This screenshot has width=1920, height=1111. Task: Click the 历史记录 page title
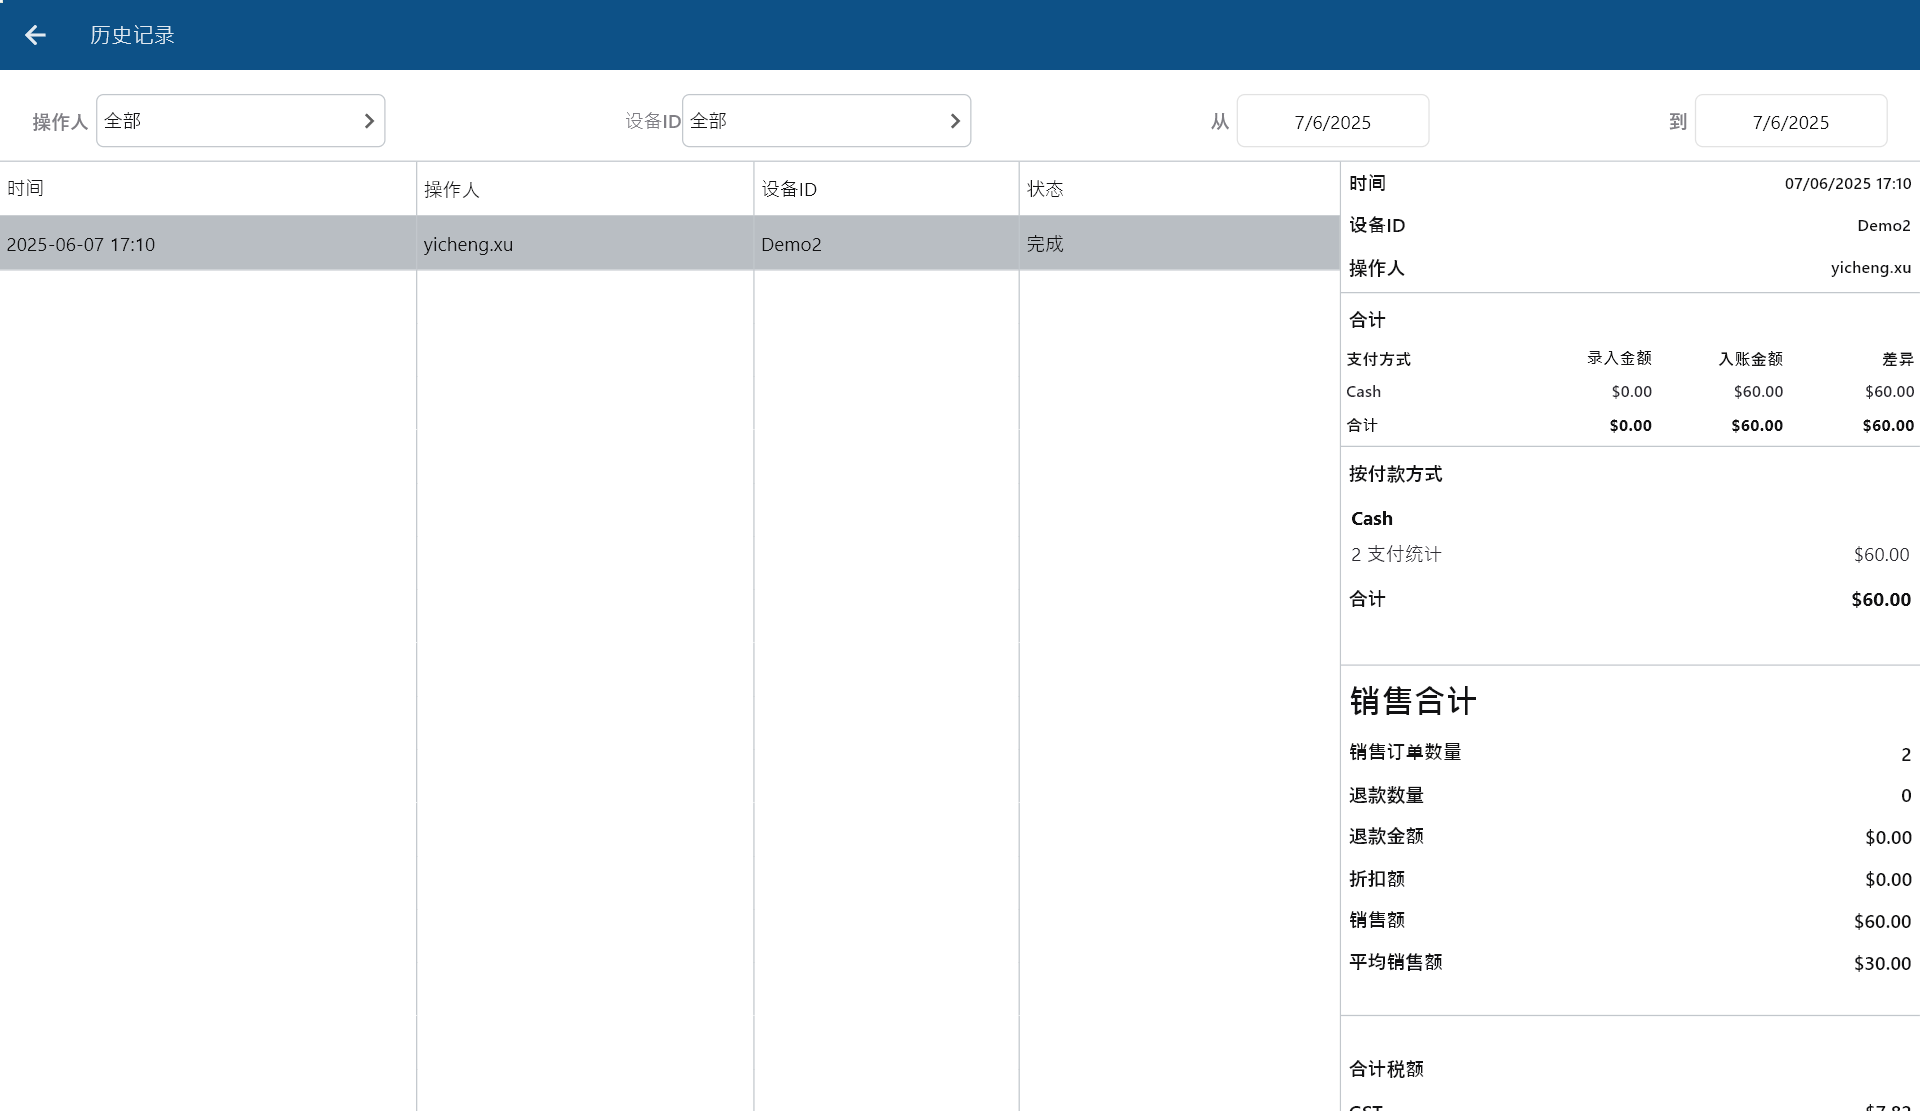click(x=132, y=35)
